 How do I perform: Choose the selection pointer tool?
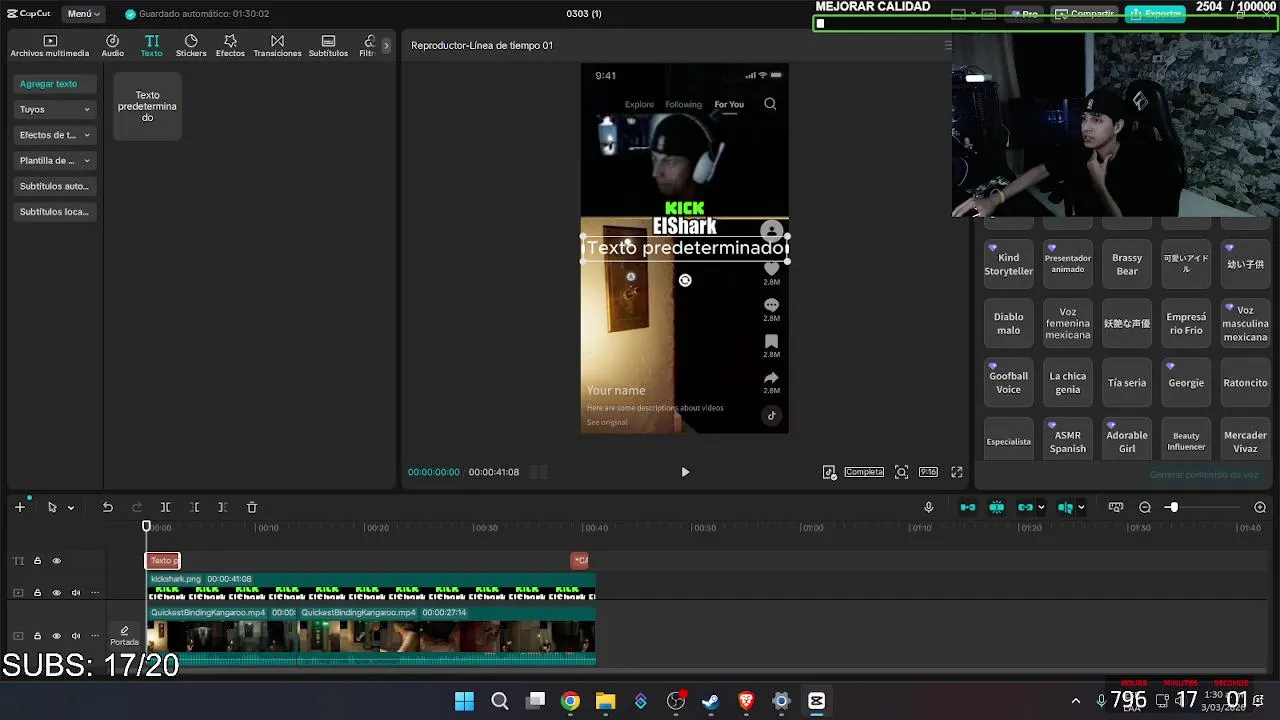click(x=52, y=507)
